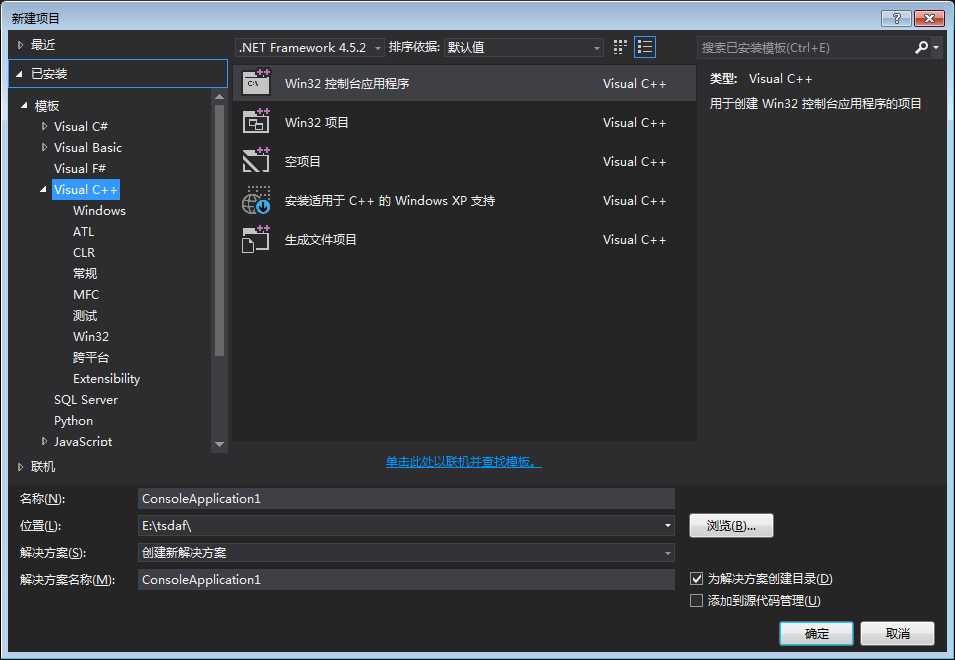The image size is (955, 660).
Task: Enable 添加到源代码管理 checkbox
Action: [x=697, y=600]
